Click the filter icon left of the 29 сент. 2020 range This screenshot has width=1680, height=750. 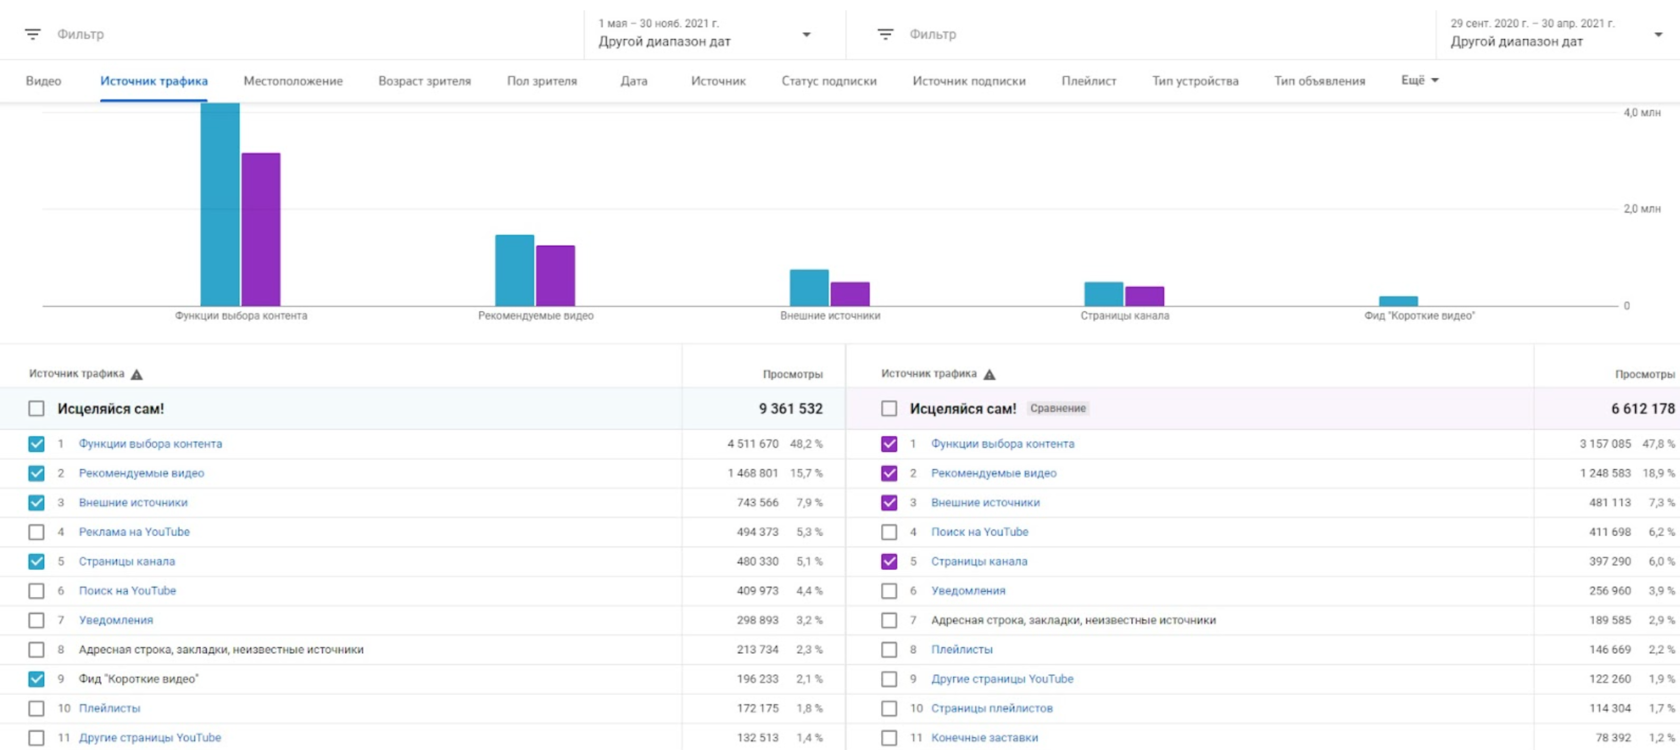pyautogui.click(x=885, y=34)
